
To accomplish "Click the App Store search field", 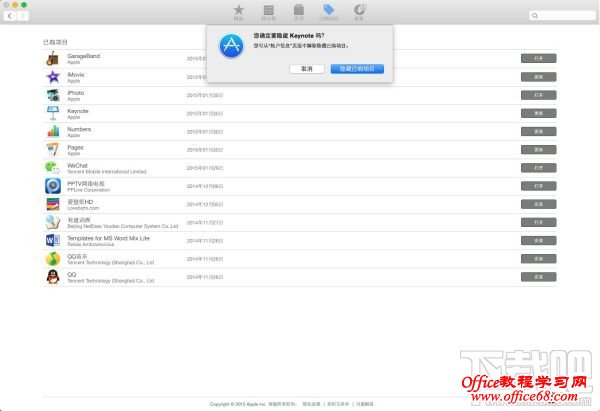I will [x=562, y=15].
